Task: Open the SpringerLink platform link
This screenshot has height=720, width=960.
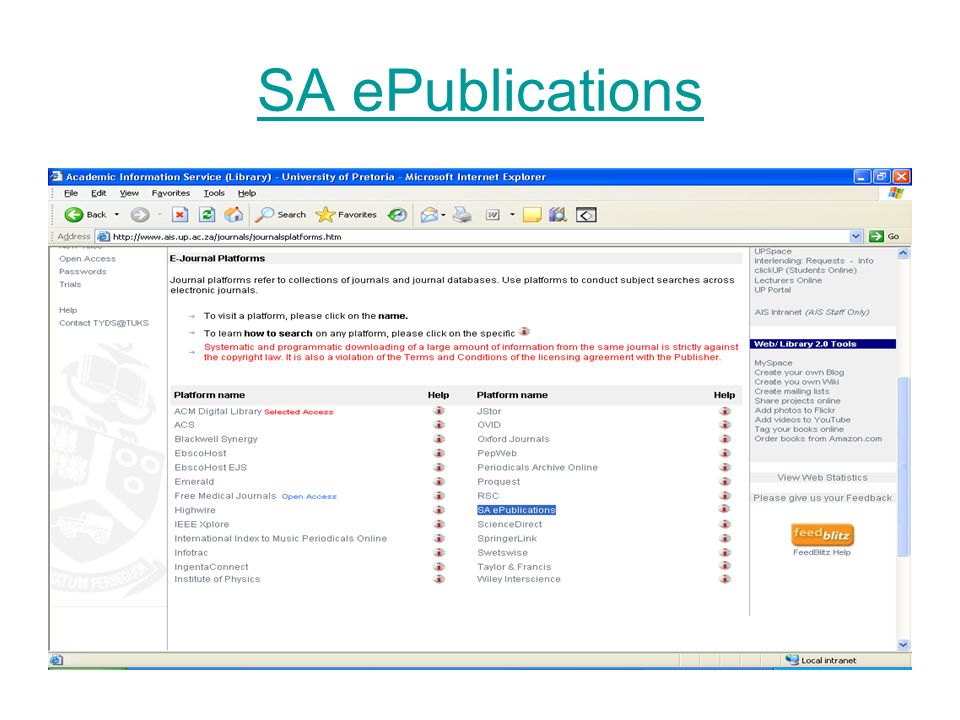Action: pyautogui.click(x=507, y=538)
